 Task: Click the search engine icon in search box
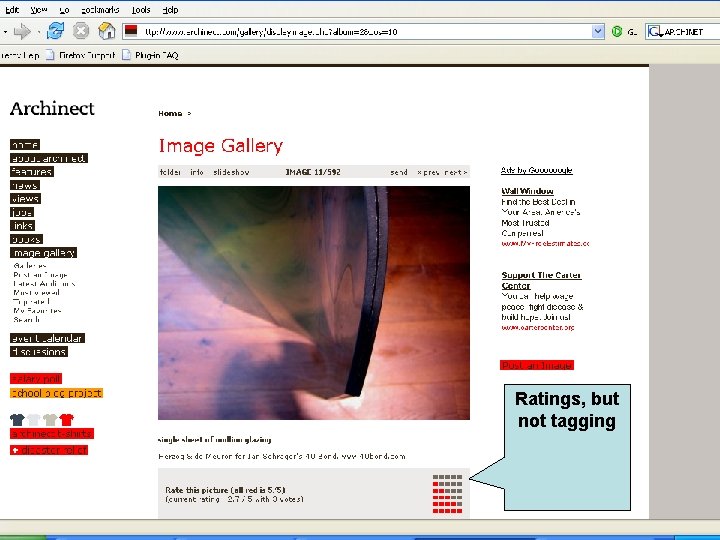coord(655,32)
